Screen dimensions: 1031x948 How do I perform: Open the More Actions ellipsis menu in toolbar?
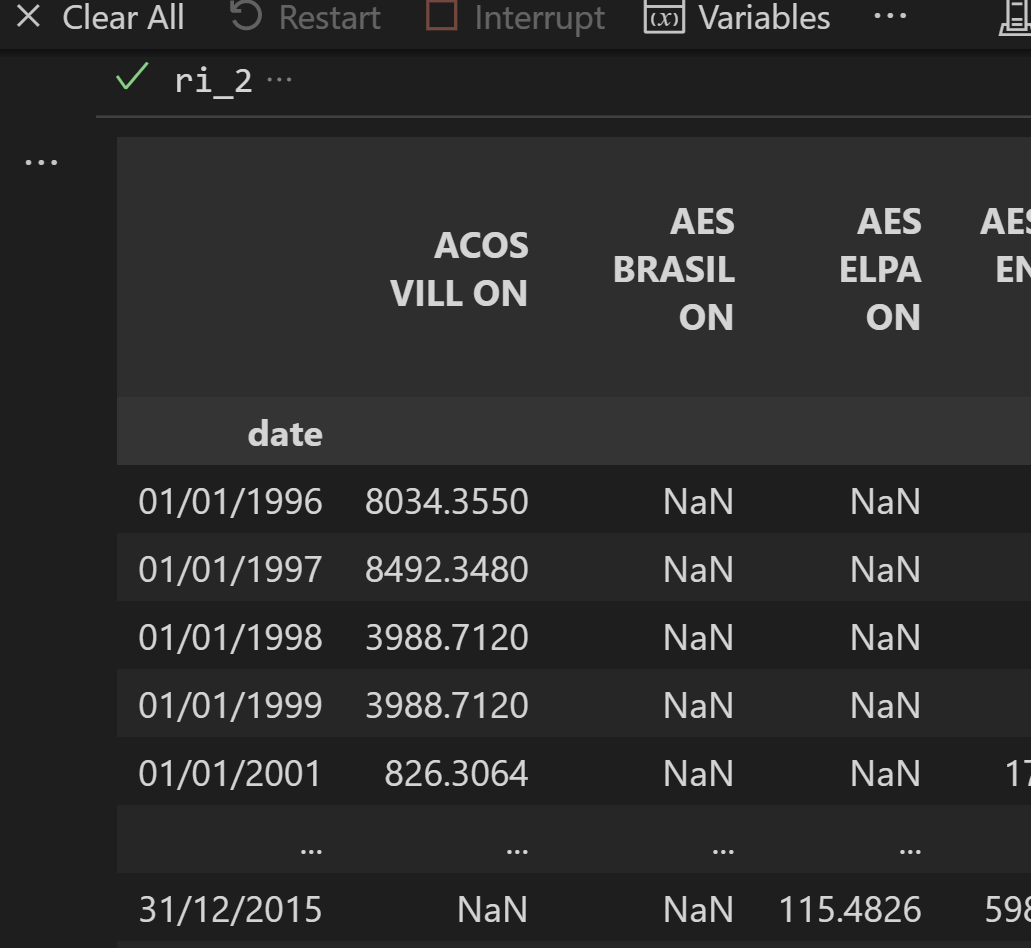click(x=889, y=17)
